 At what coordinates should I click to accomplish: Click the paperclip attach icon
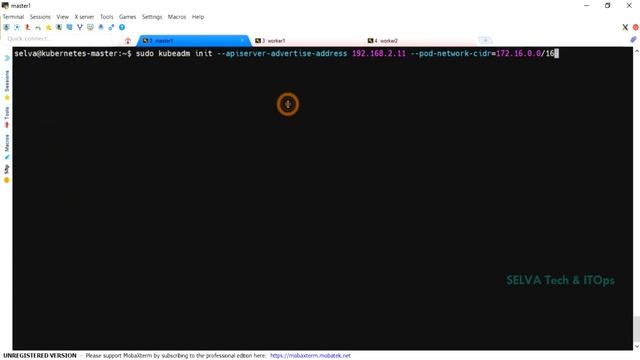point(633,40)
